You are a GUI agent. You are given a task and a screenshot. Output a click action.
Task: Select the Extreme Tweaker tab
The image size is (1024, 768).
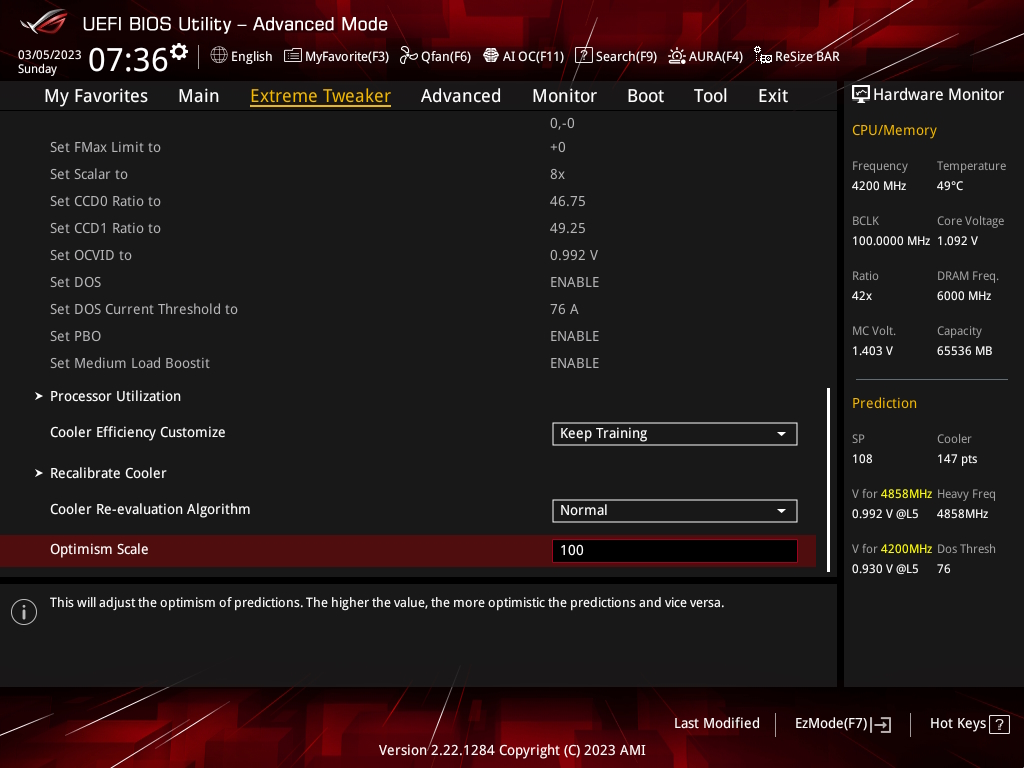click(x=320, y=95)
